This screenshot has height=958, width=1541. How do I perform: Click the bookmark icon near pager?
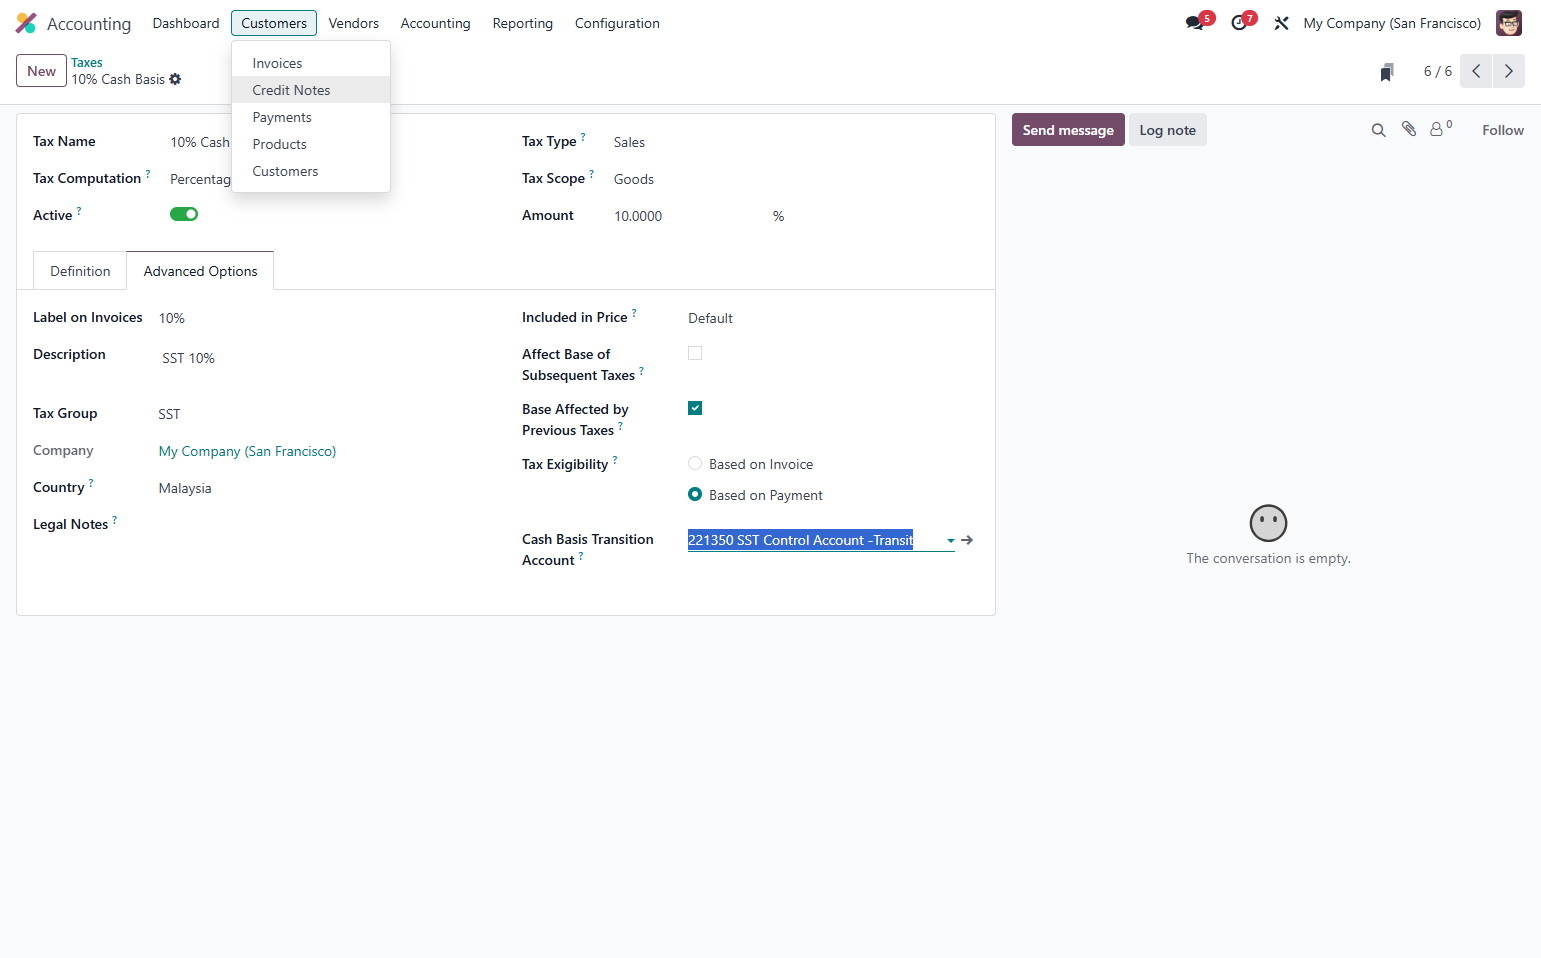[x=1386, y=72]
